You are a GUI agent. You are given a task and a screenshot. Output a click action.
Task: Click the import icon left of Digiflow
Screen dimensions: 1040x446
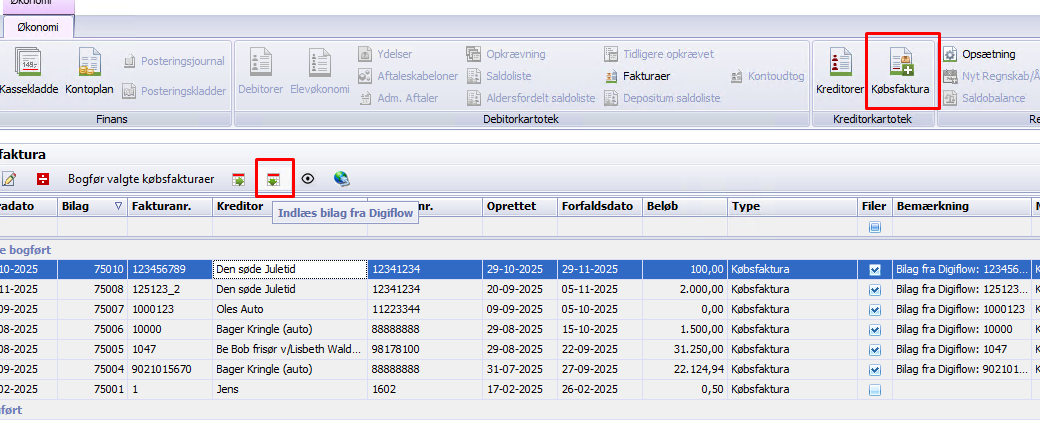click(x=239, y=179)
